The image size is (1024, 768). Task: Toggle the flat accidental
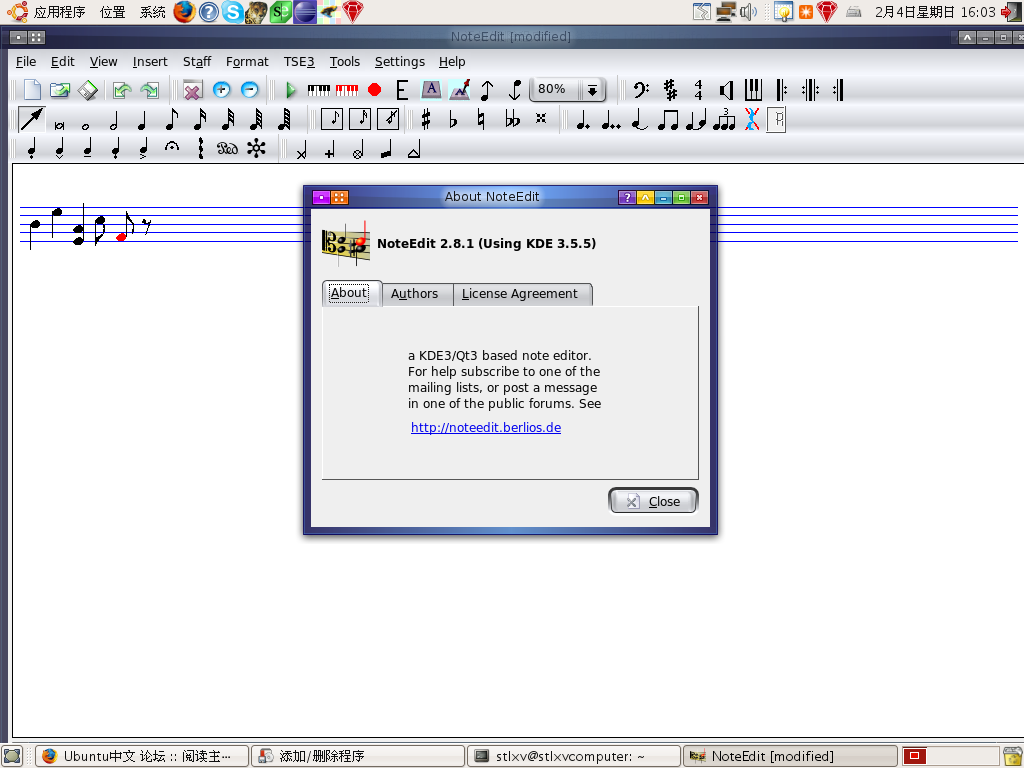(x=453, y=120)
